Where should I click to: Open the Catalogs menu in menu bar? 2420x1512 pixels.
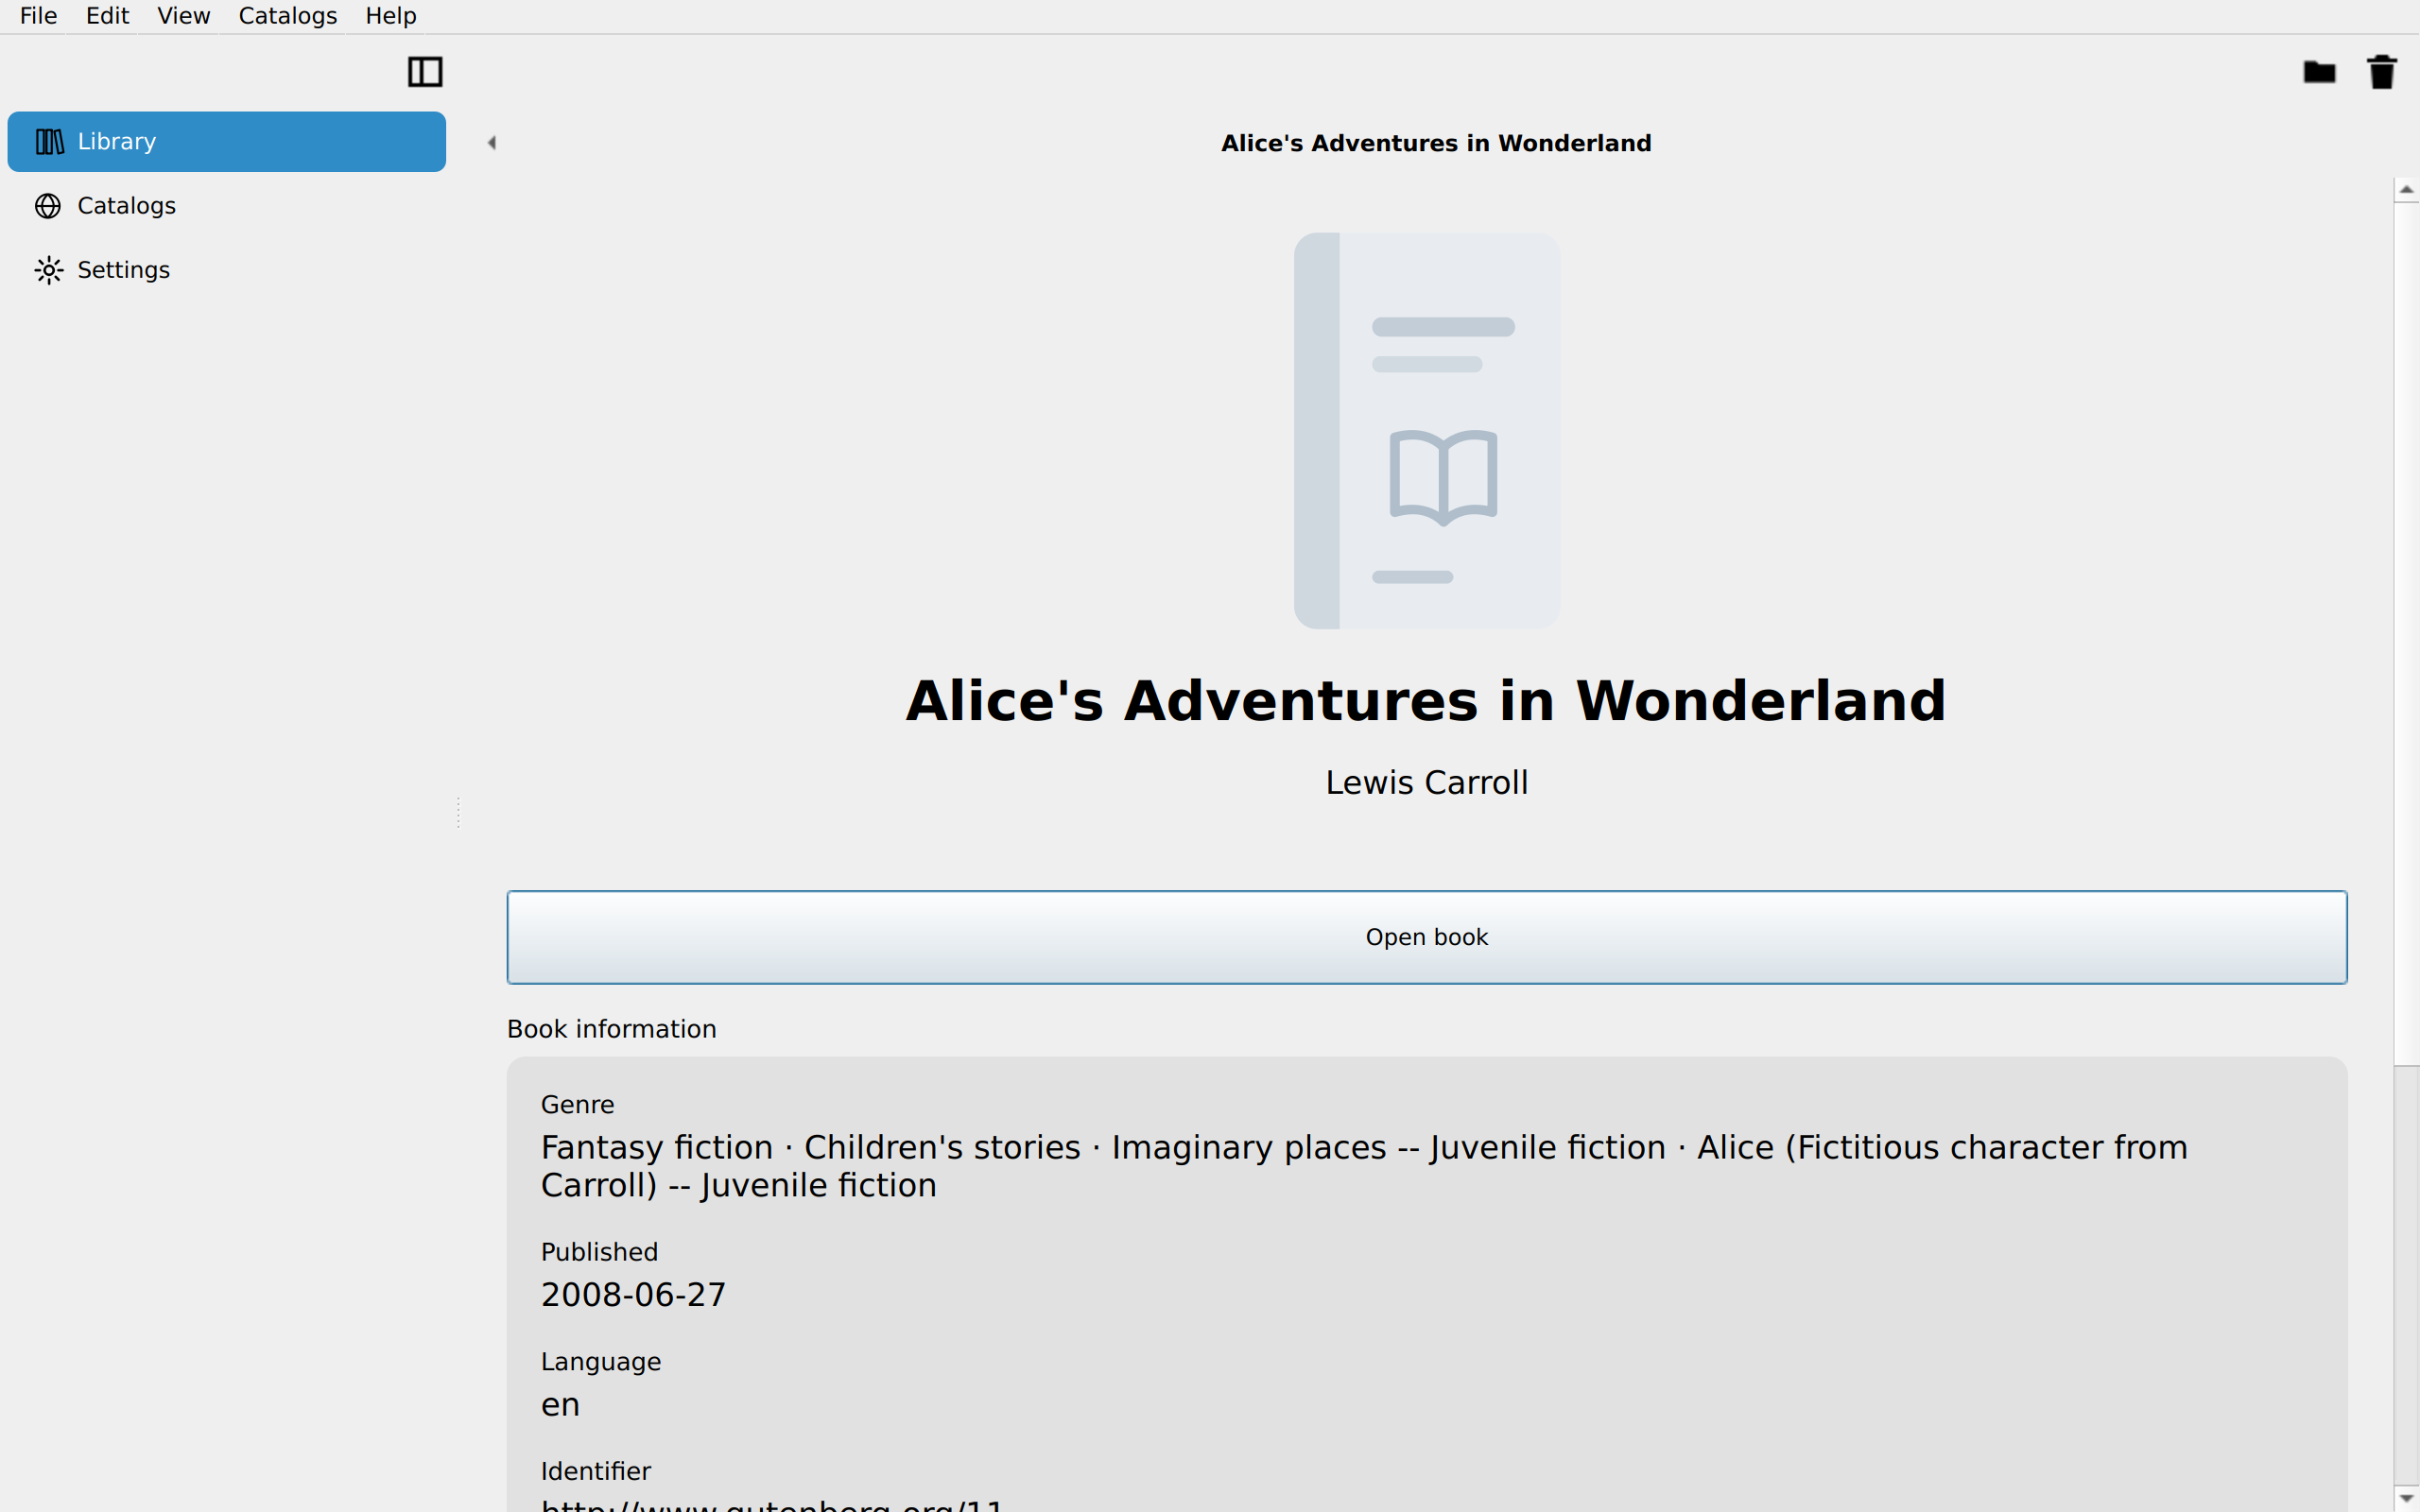pos(288,16)
